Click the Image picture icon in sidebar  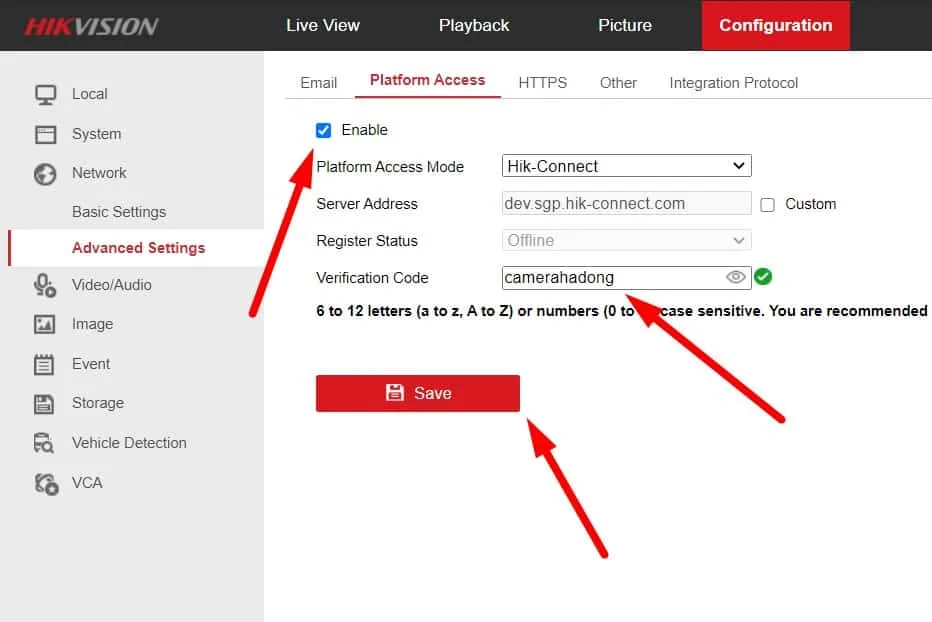(x=45, y=325)
